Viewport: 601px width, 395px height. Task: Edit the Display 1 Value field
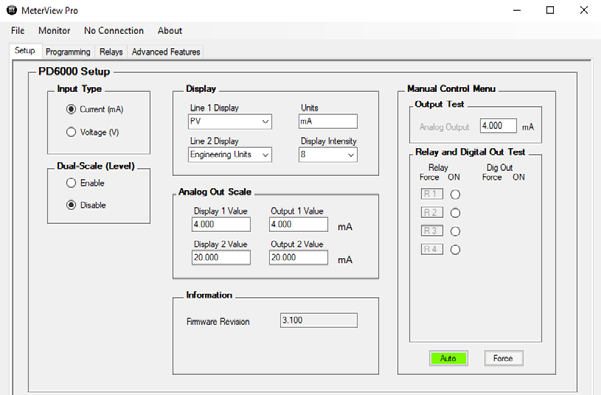(221, 225)
